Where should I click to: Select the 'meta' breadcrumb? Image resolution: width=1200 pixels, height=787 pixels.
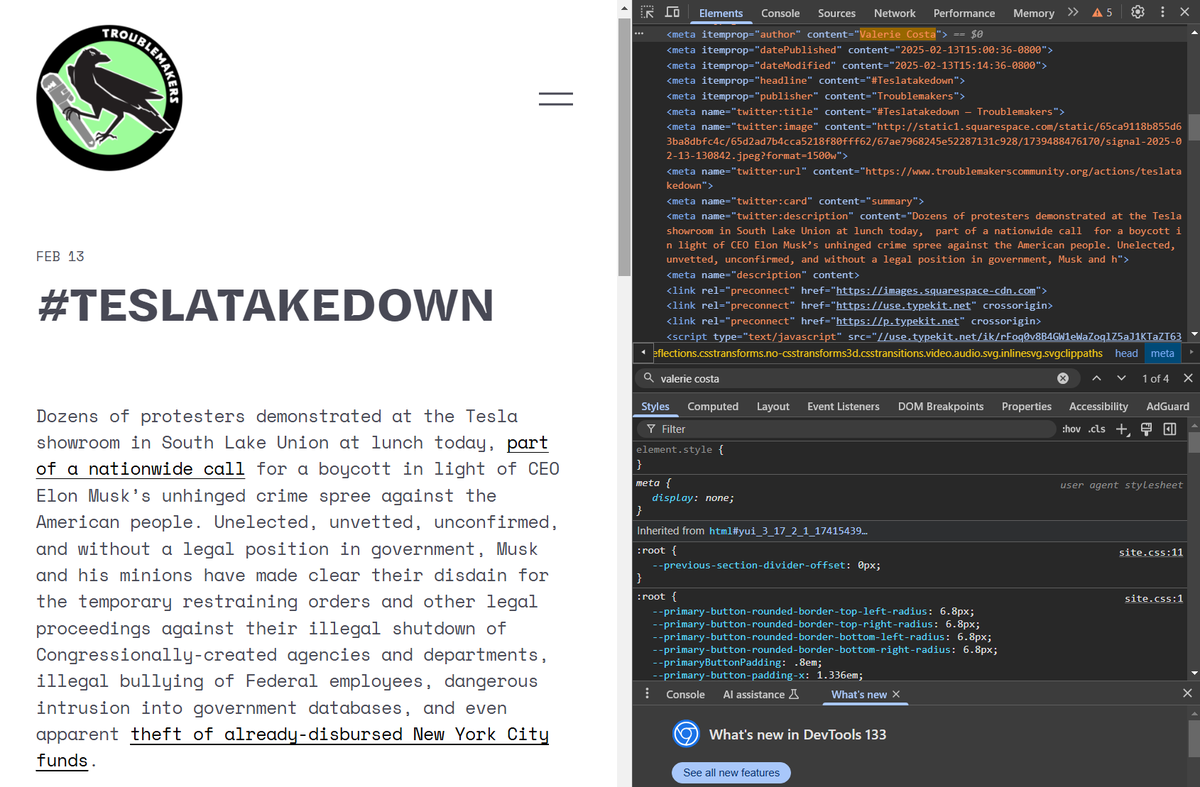tap(1162, 353)
